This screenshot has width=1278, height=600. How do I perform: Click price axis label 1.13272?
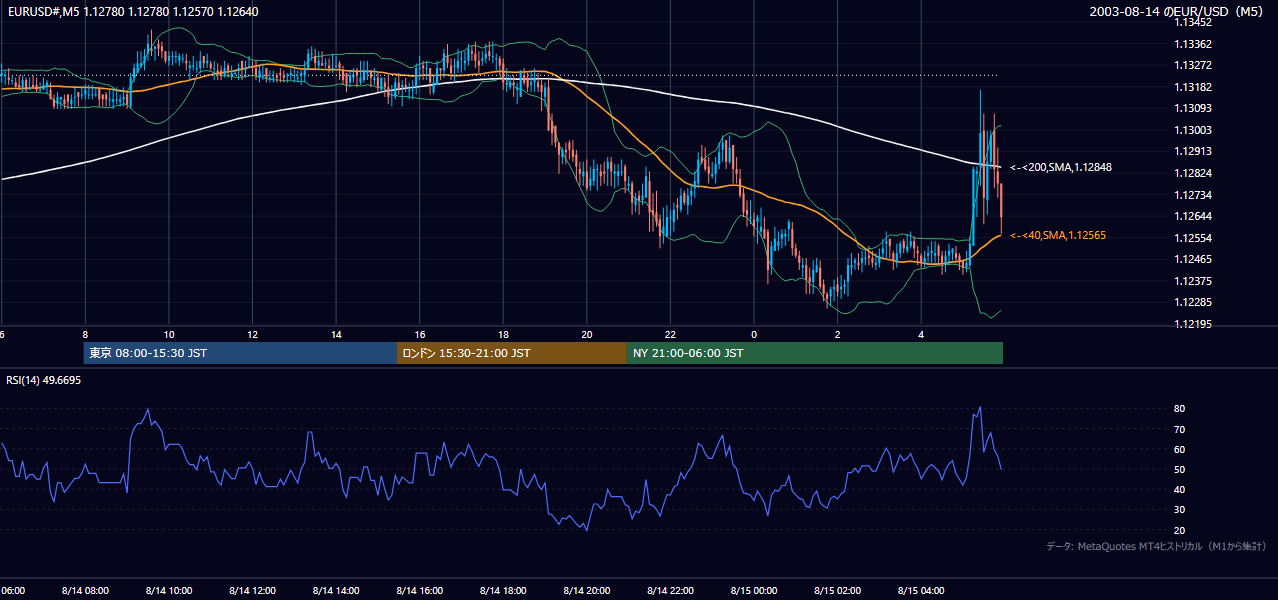click(1193, 65)
